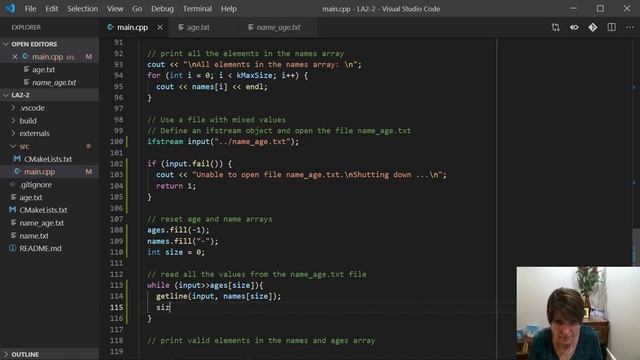Minimize the VS Code window
Image resolution: width=640 pixels, height=360 pixels.
573,9
